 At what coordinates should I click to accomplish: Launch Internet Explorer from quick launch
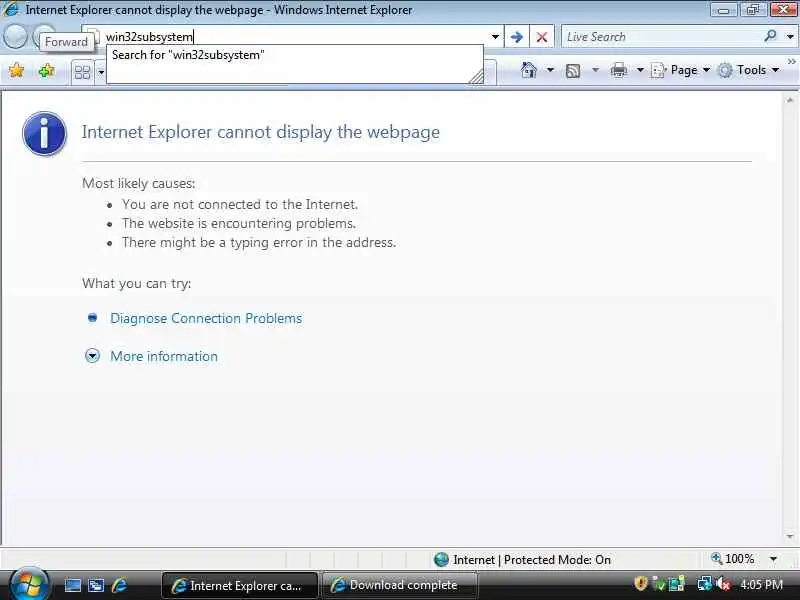coord(120,585)
